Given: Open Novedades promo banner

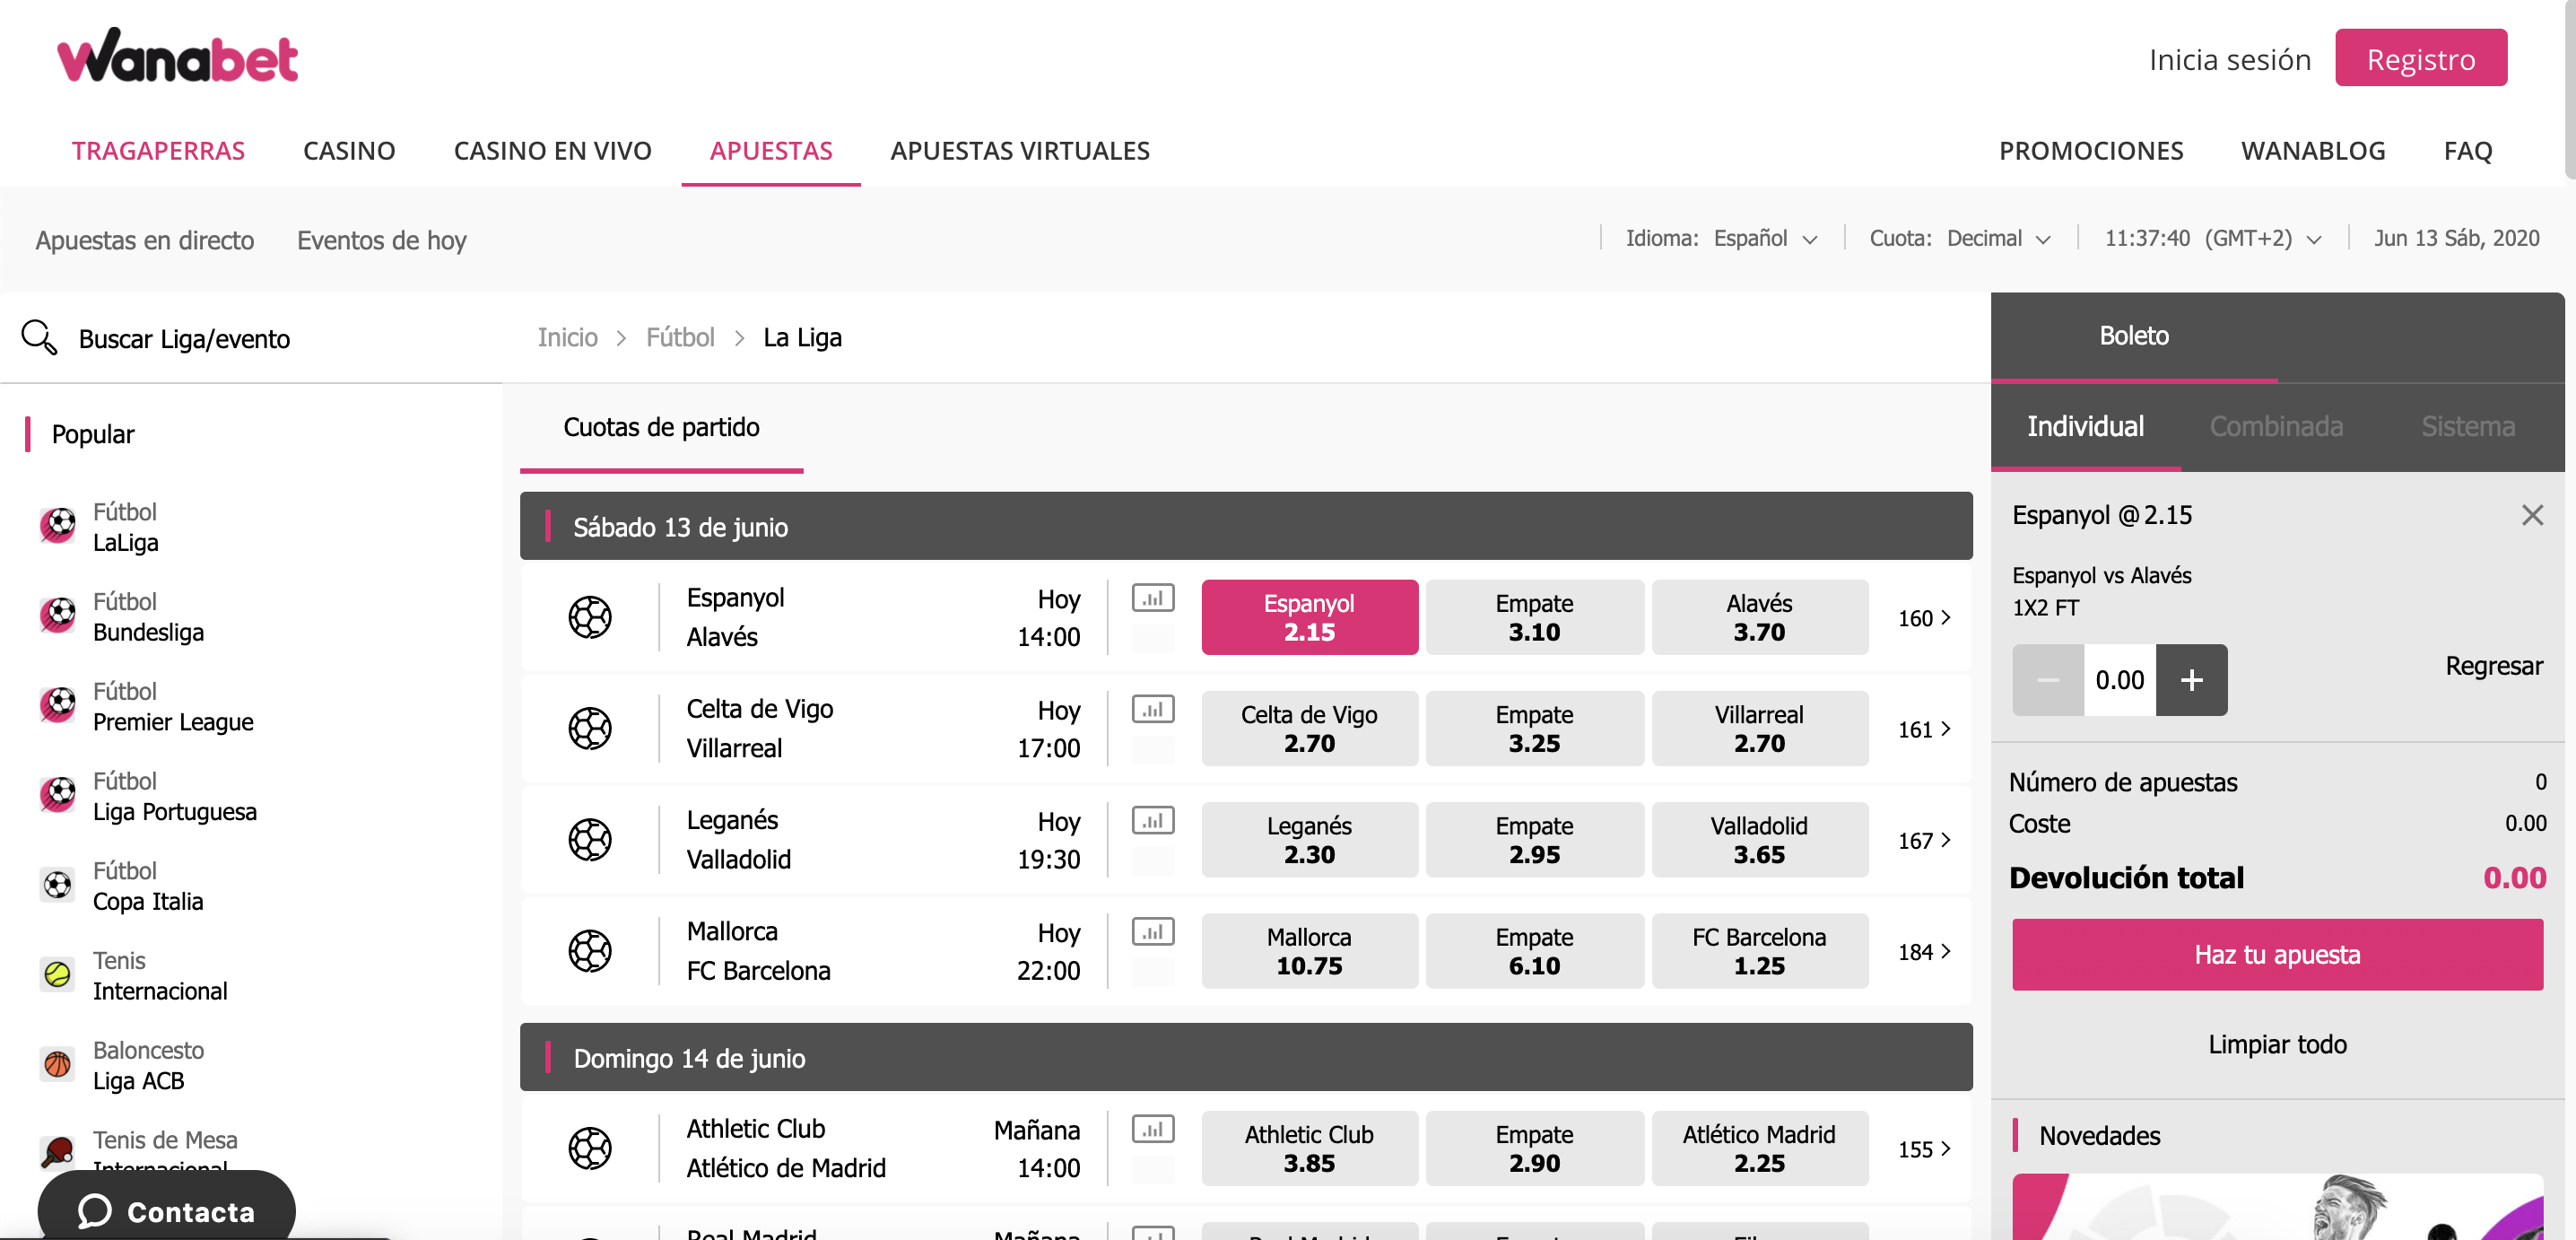Looking at the screenshot, I should (x=2277, y=1206).
